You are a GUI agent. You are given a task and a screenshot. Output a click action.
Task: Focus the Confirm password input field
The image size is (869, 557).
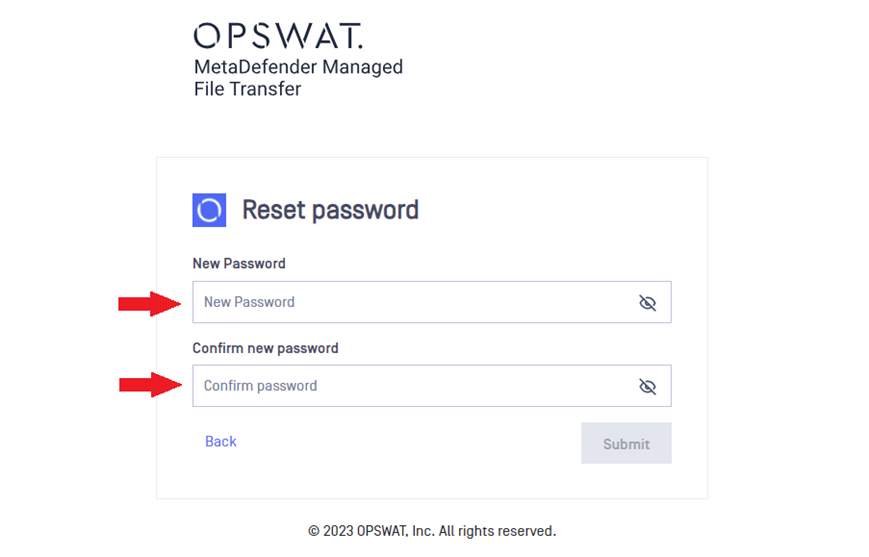(432, 386)
